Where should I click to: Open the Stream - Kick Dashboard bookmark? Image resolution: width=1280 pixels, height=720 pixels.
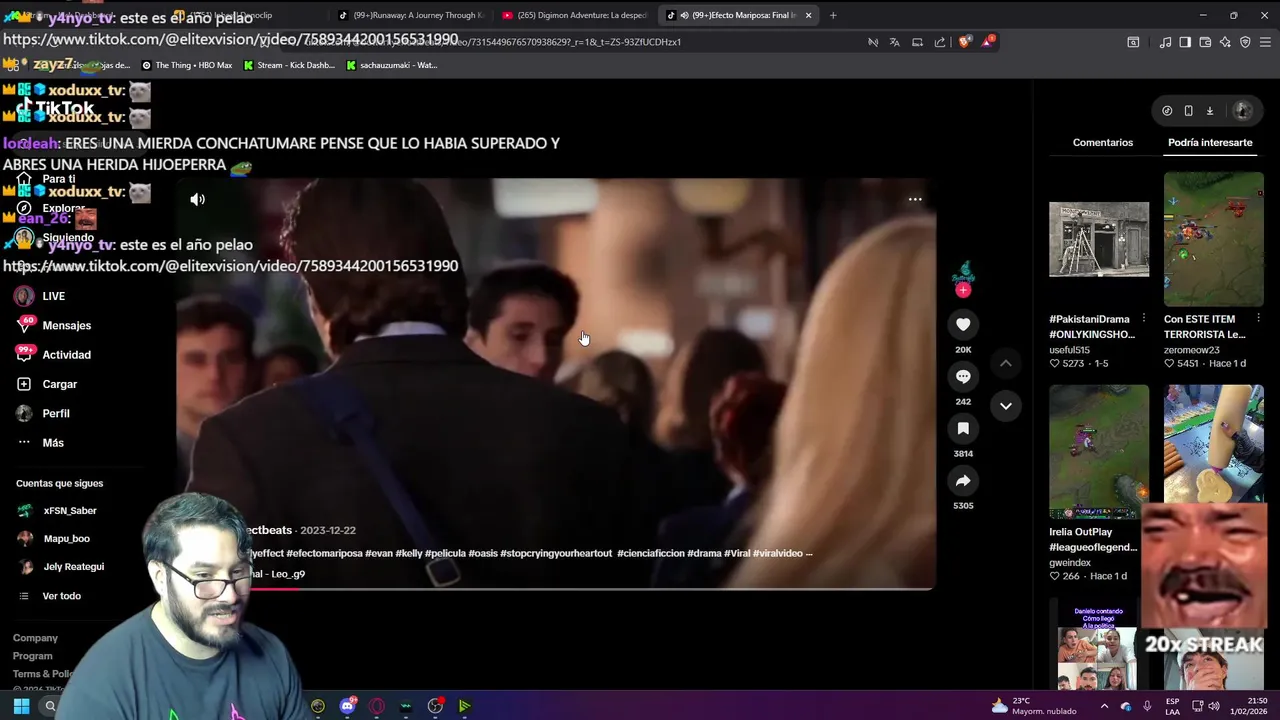click(289, 65)
